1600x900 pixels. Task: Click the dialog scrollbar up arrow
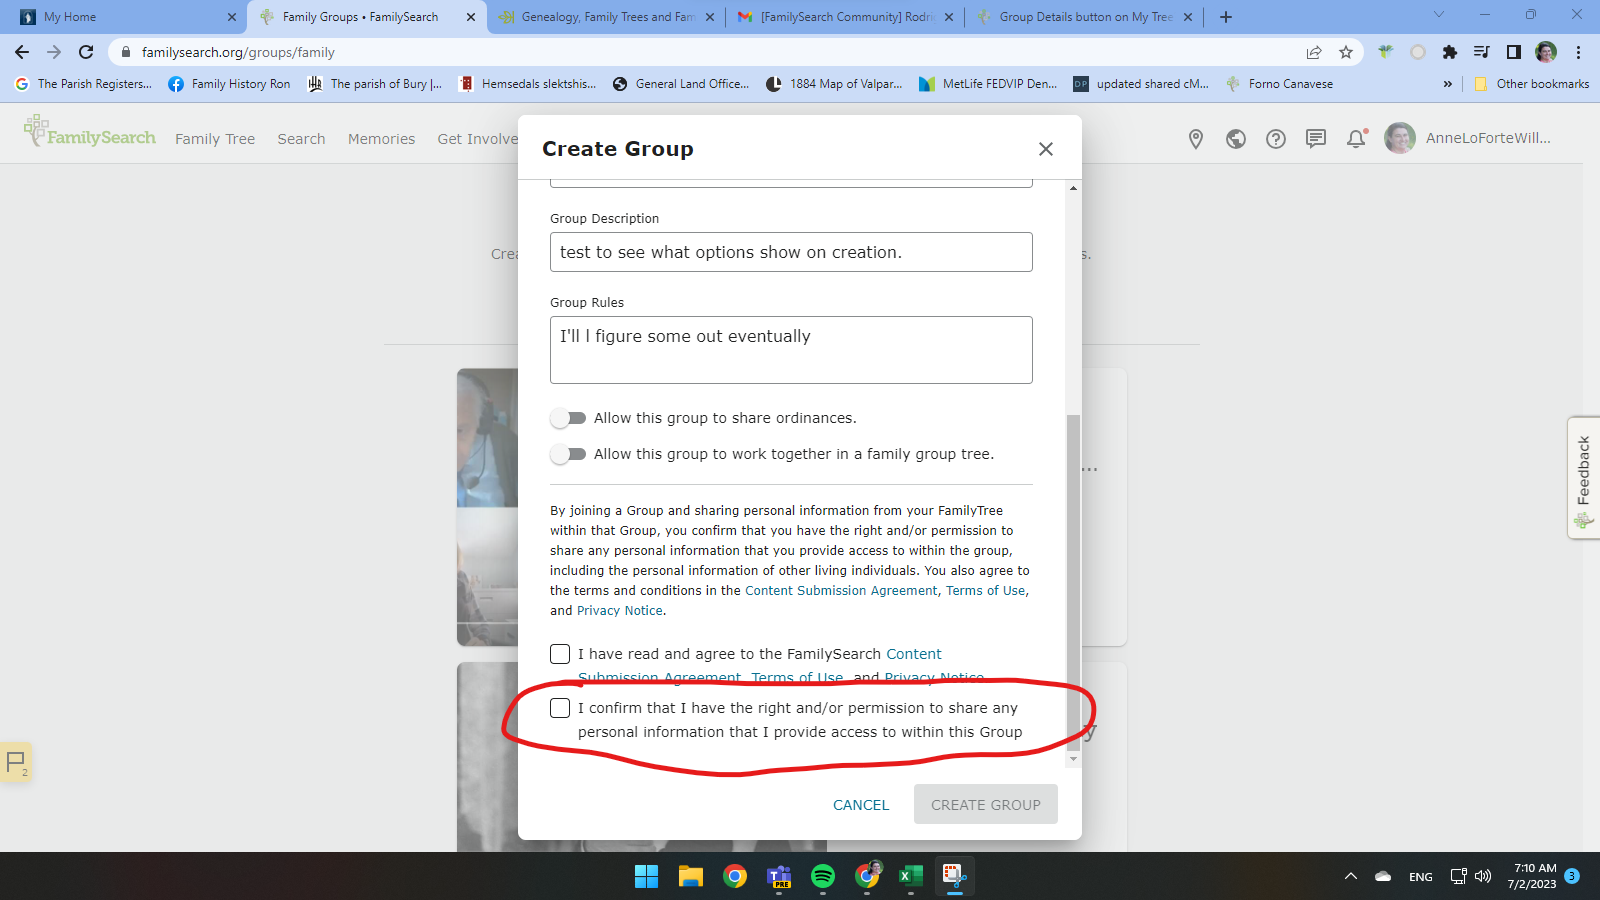click(x=1073, y=188)
